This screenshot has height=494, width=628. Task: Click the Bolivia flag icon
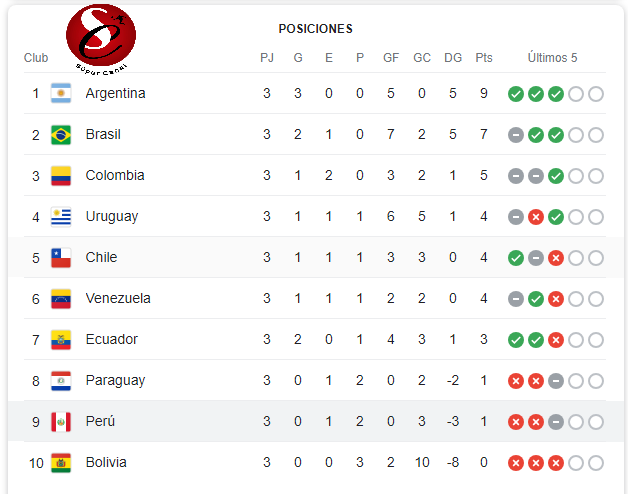[61, 463]
